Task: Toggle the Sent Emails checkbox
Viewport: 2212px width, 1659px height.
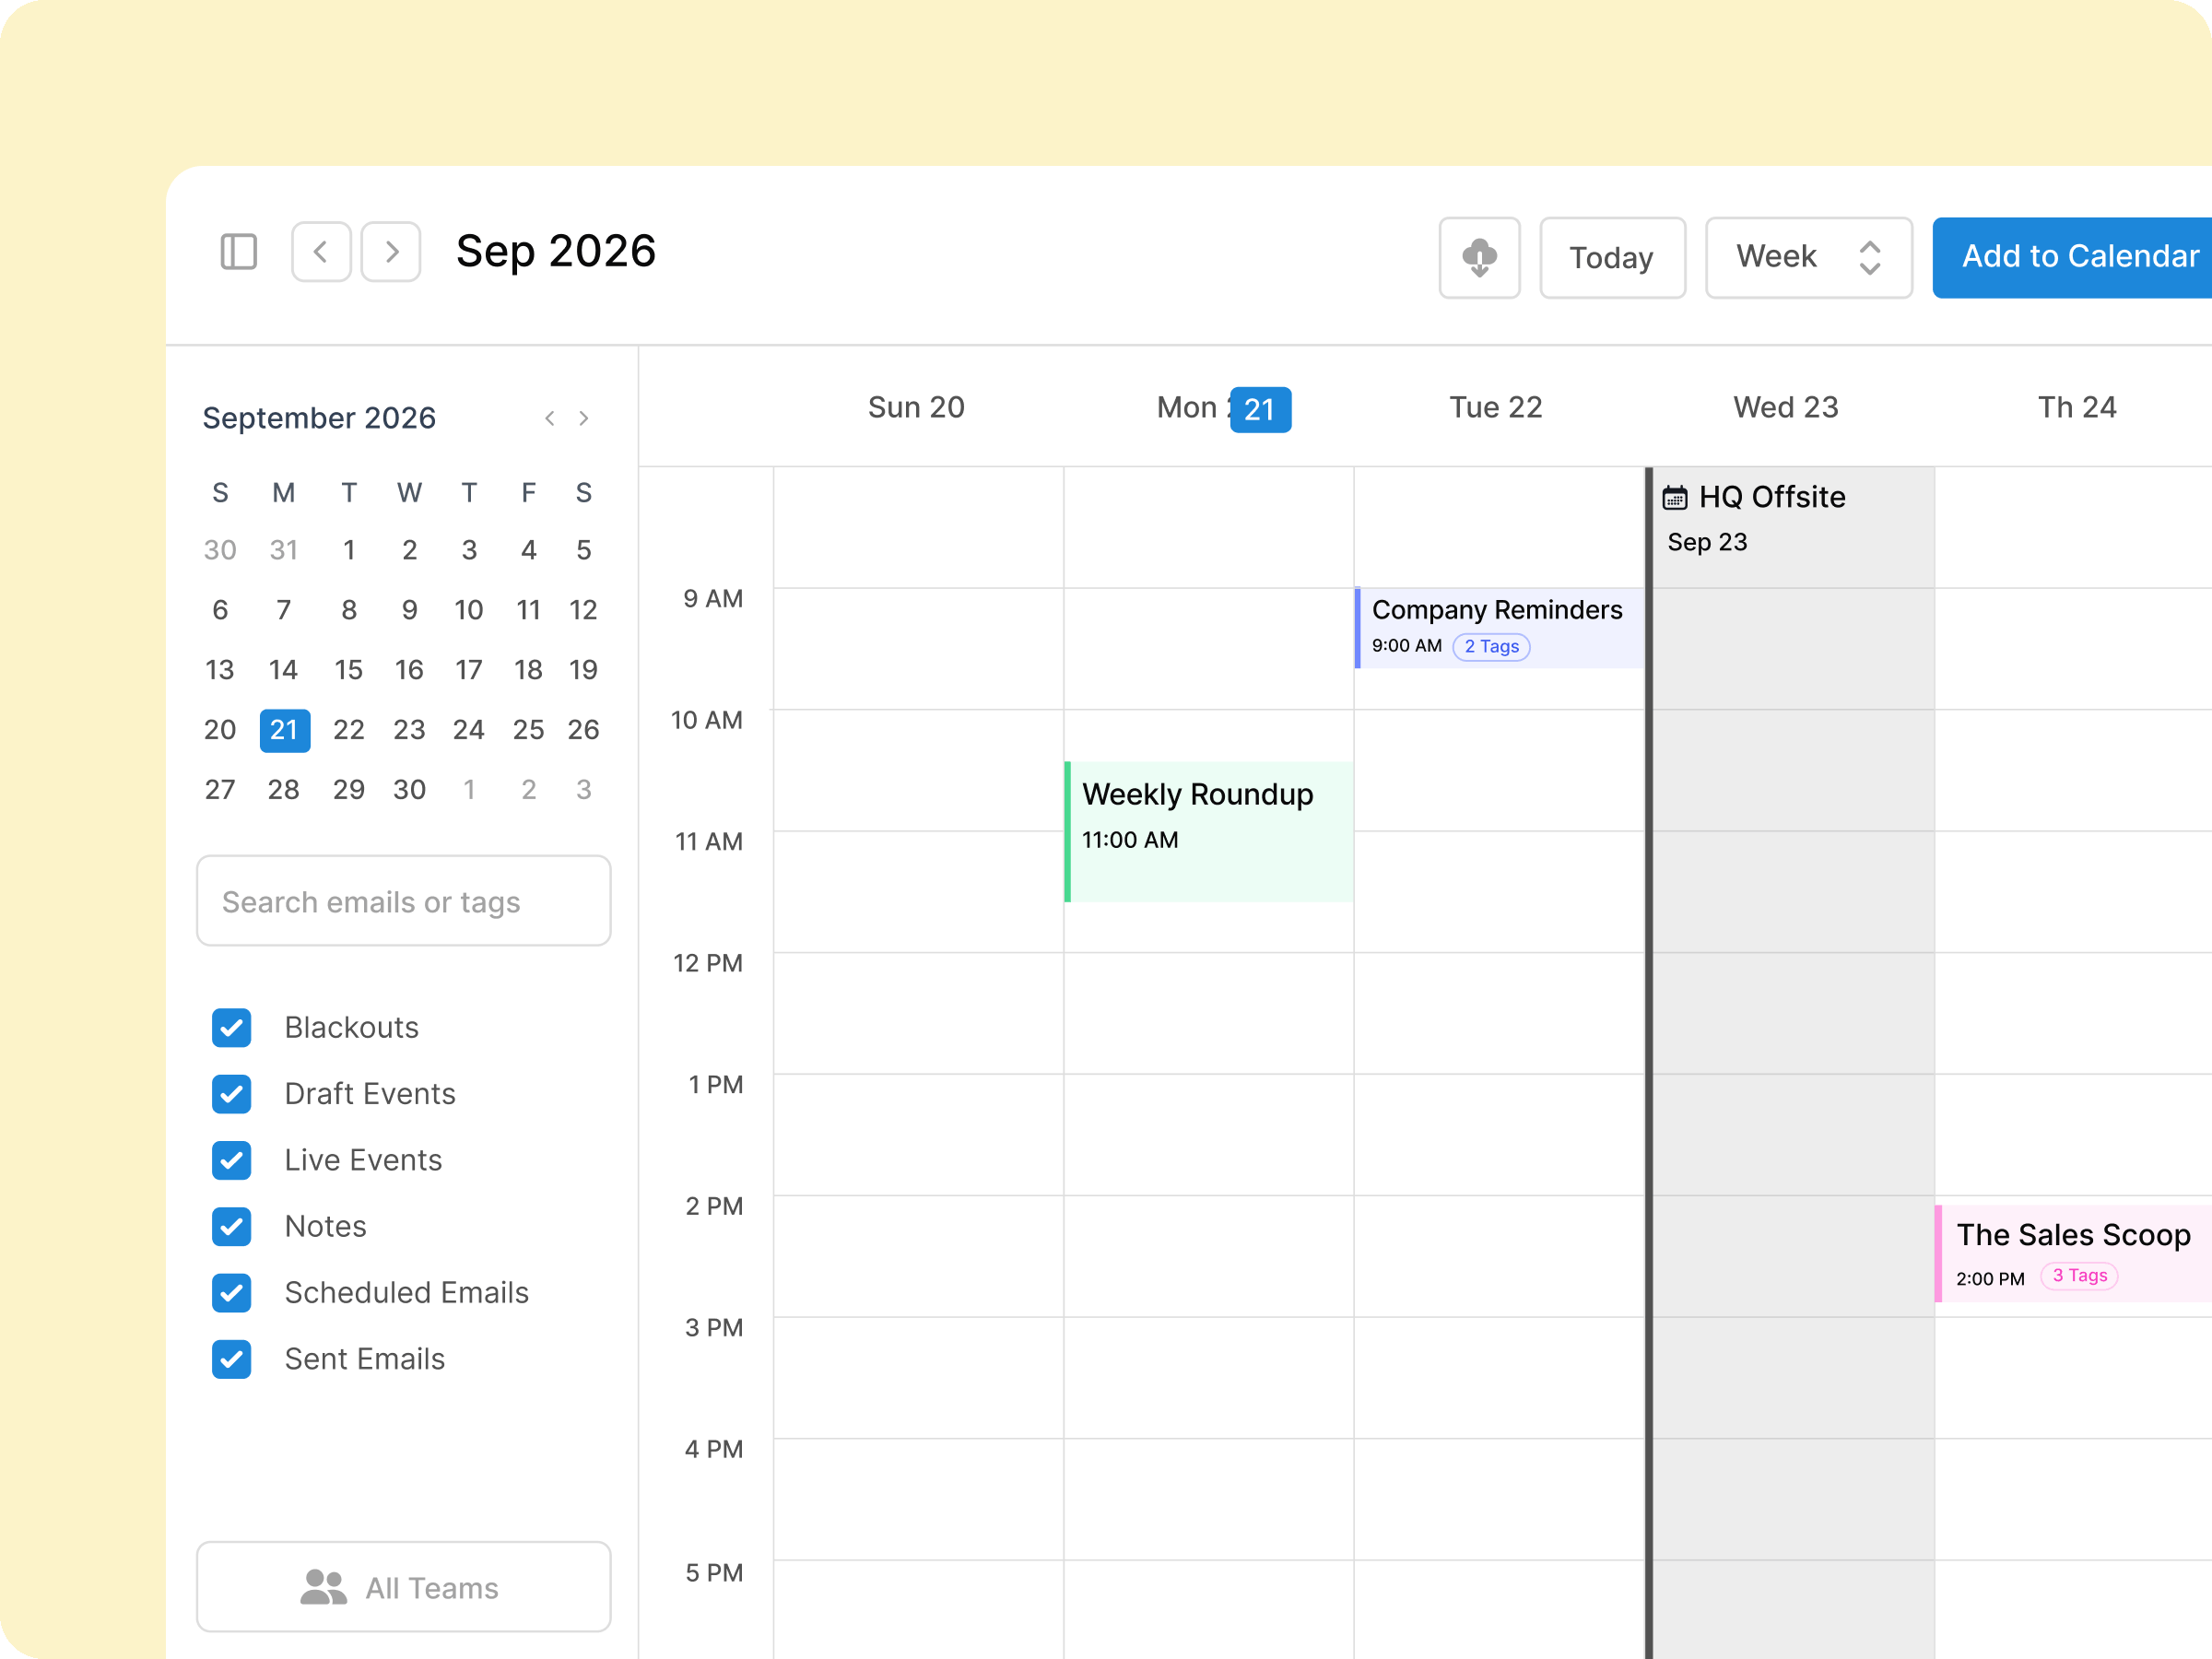Action: click(231, 1359)
